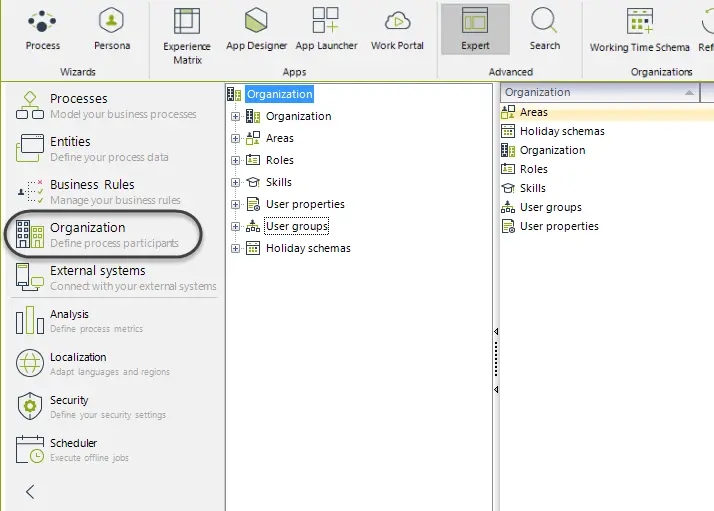The height and width of the screenshot is (511, 714).
Task: Select 'User groups' row text in list
Action: (x=551, y=207)
